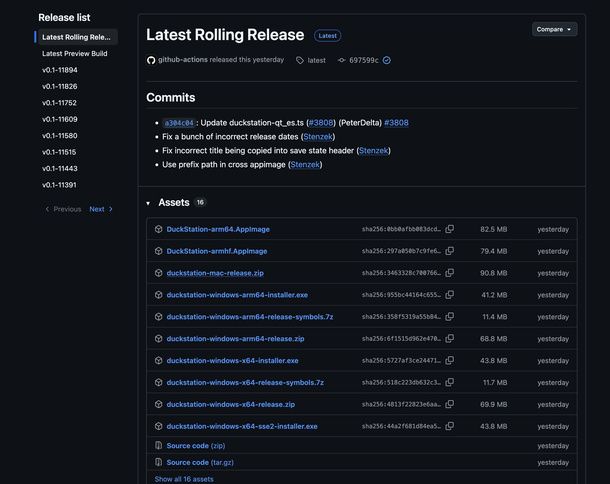Download Source code (zip)
The height and width of the screenshot is (484, 610).
pos(196,445)
